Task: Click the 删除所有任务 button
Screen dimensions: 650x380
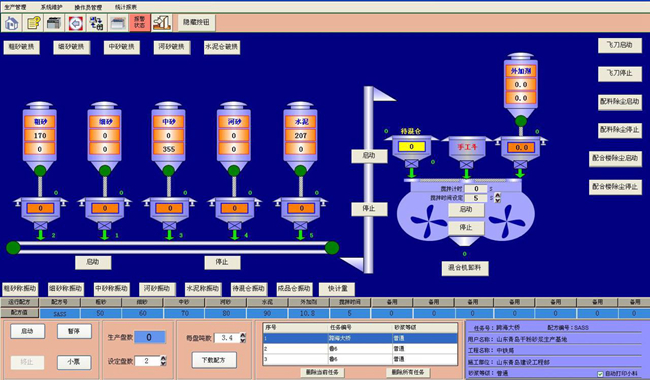Action: 408,372
